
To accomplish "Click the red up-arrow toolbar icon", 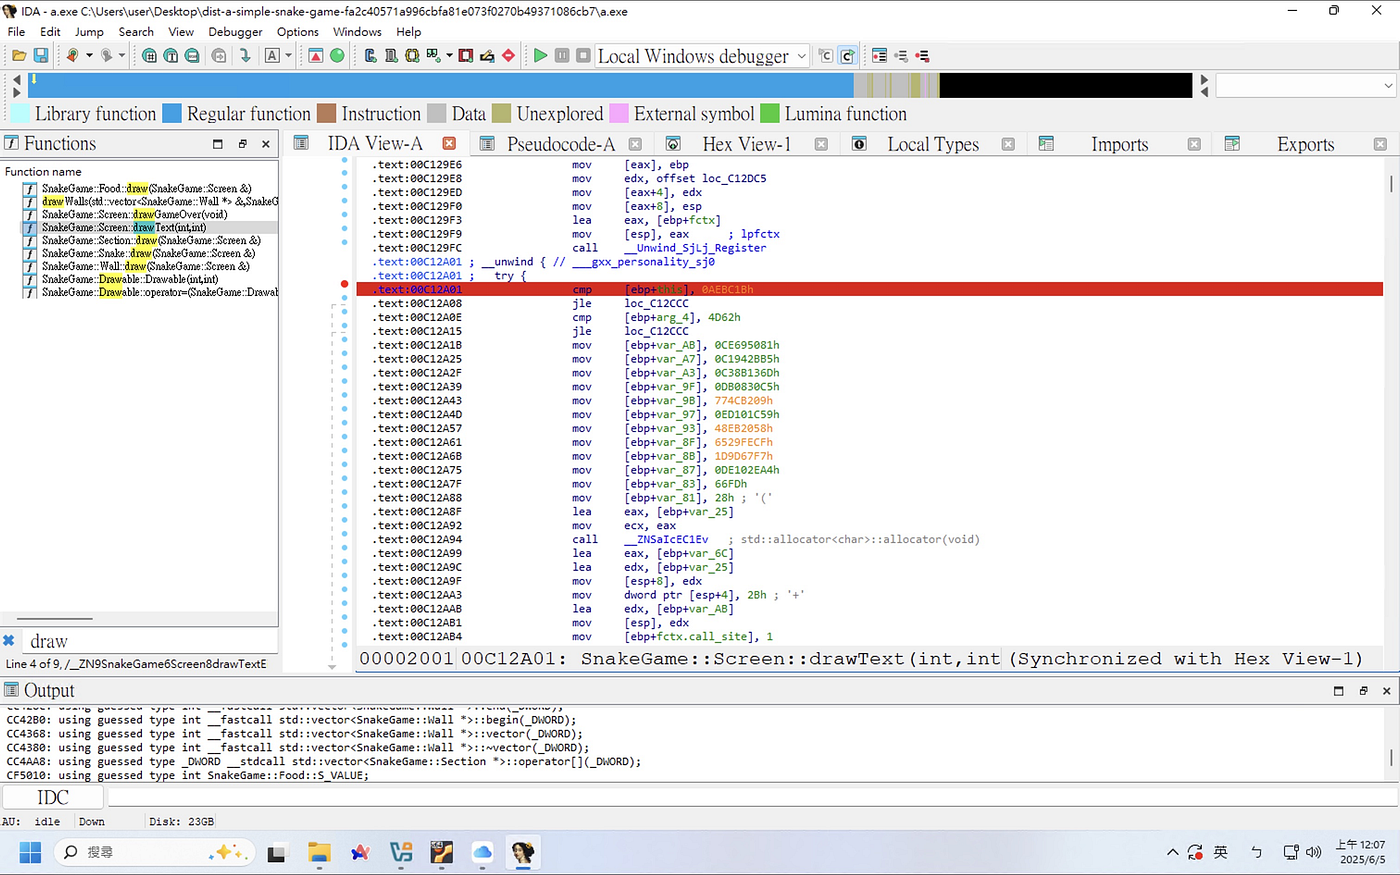I will click(x=315, y=56).
